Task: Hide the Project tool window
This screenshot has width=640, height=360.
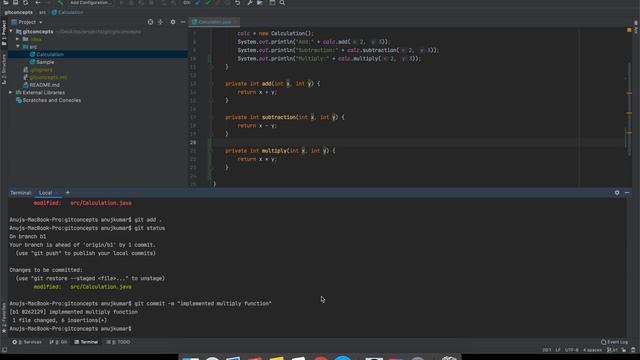Action: coord(182,22)
